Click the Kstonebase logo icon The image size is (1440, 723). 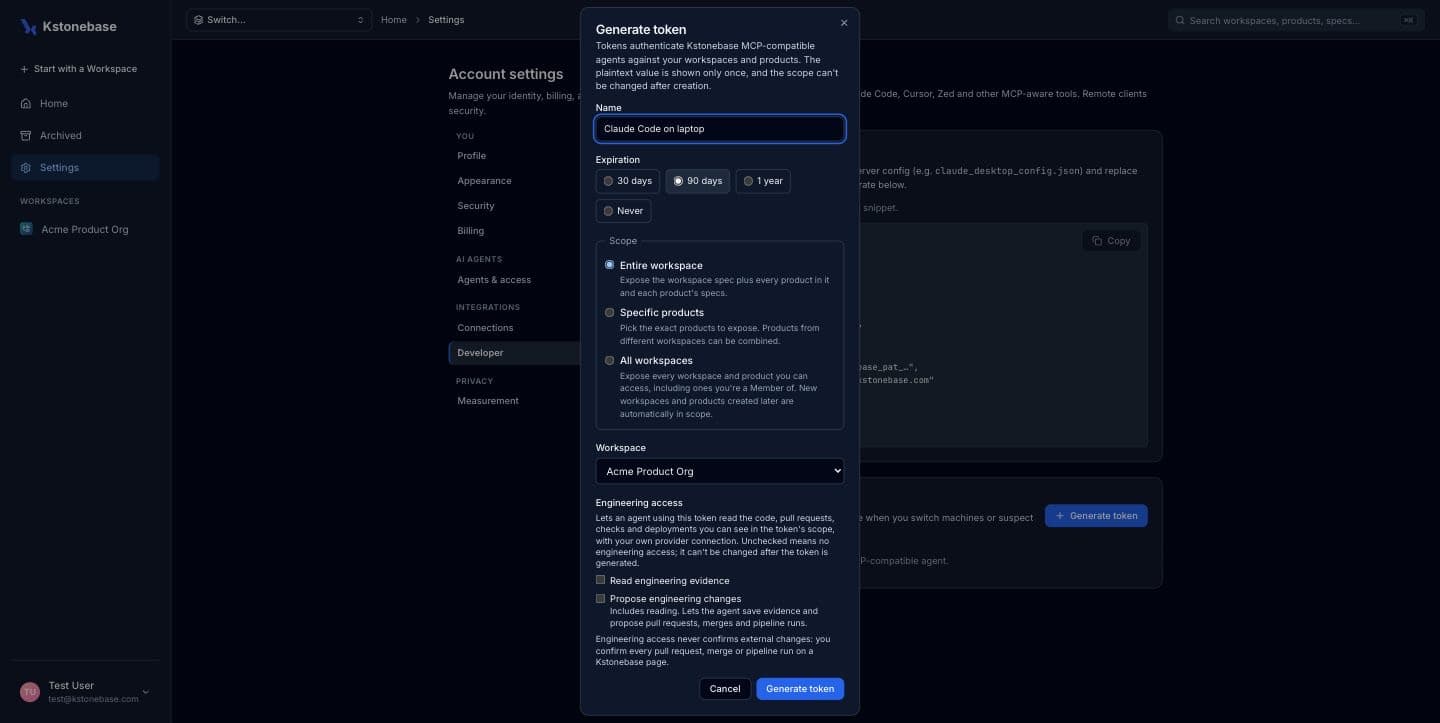[x=28, y=27]
